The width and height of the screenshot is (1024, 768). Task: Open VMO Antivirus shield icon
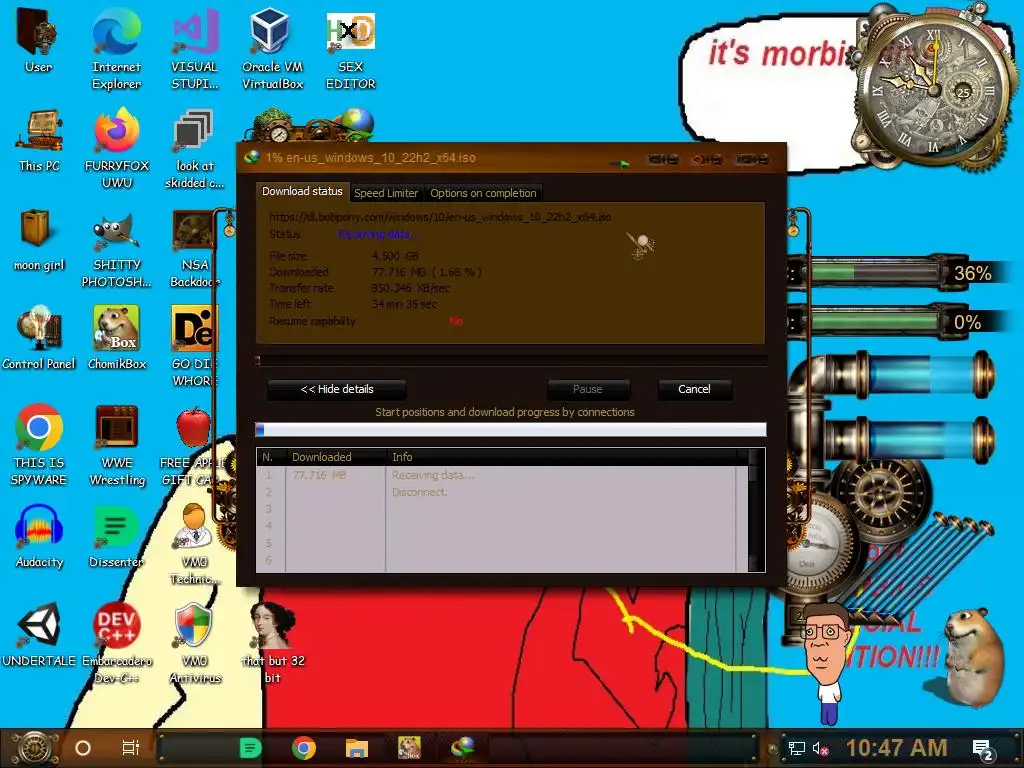point(195,644)
